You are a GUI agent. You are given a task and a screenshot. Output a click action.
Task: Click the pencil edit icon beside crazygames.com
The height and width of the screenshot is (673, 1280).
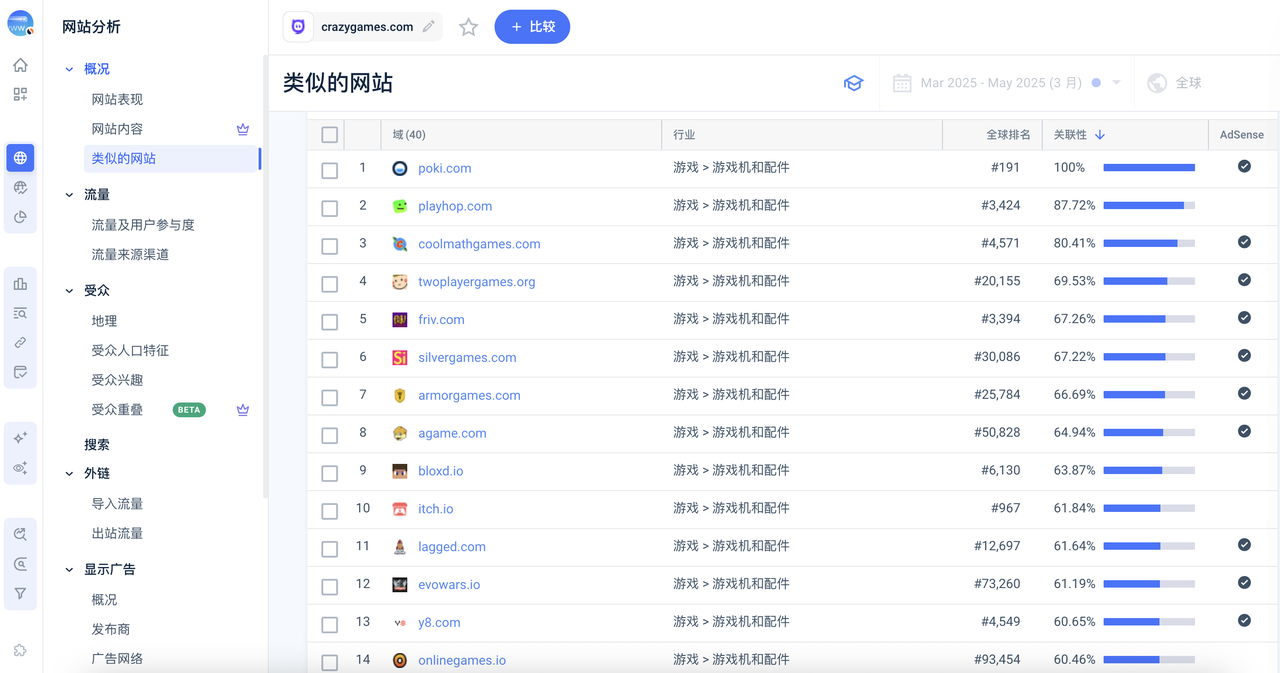pos(429,27)
